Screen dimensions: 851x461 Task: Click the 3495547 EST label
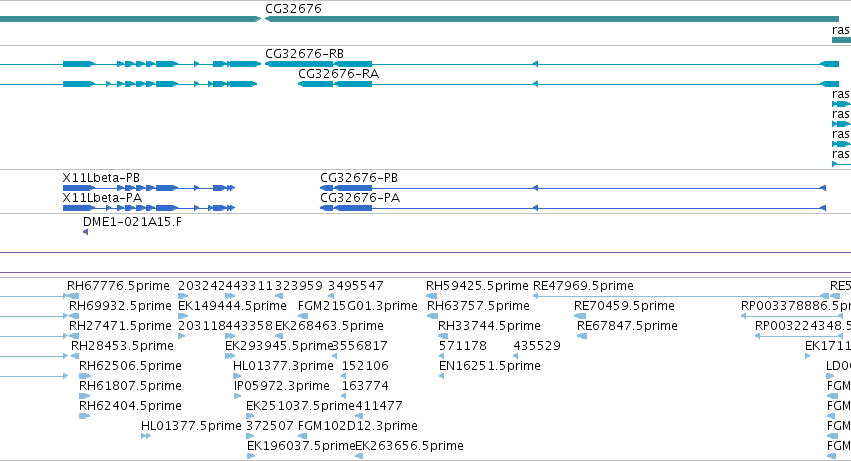[355, 286]
